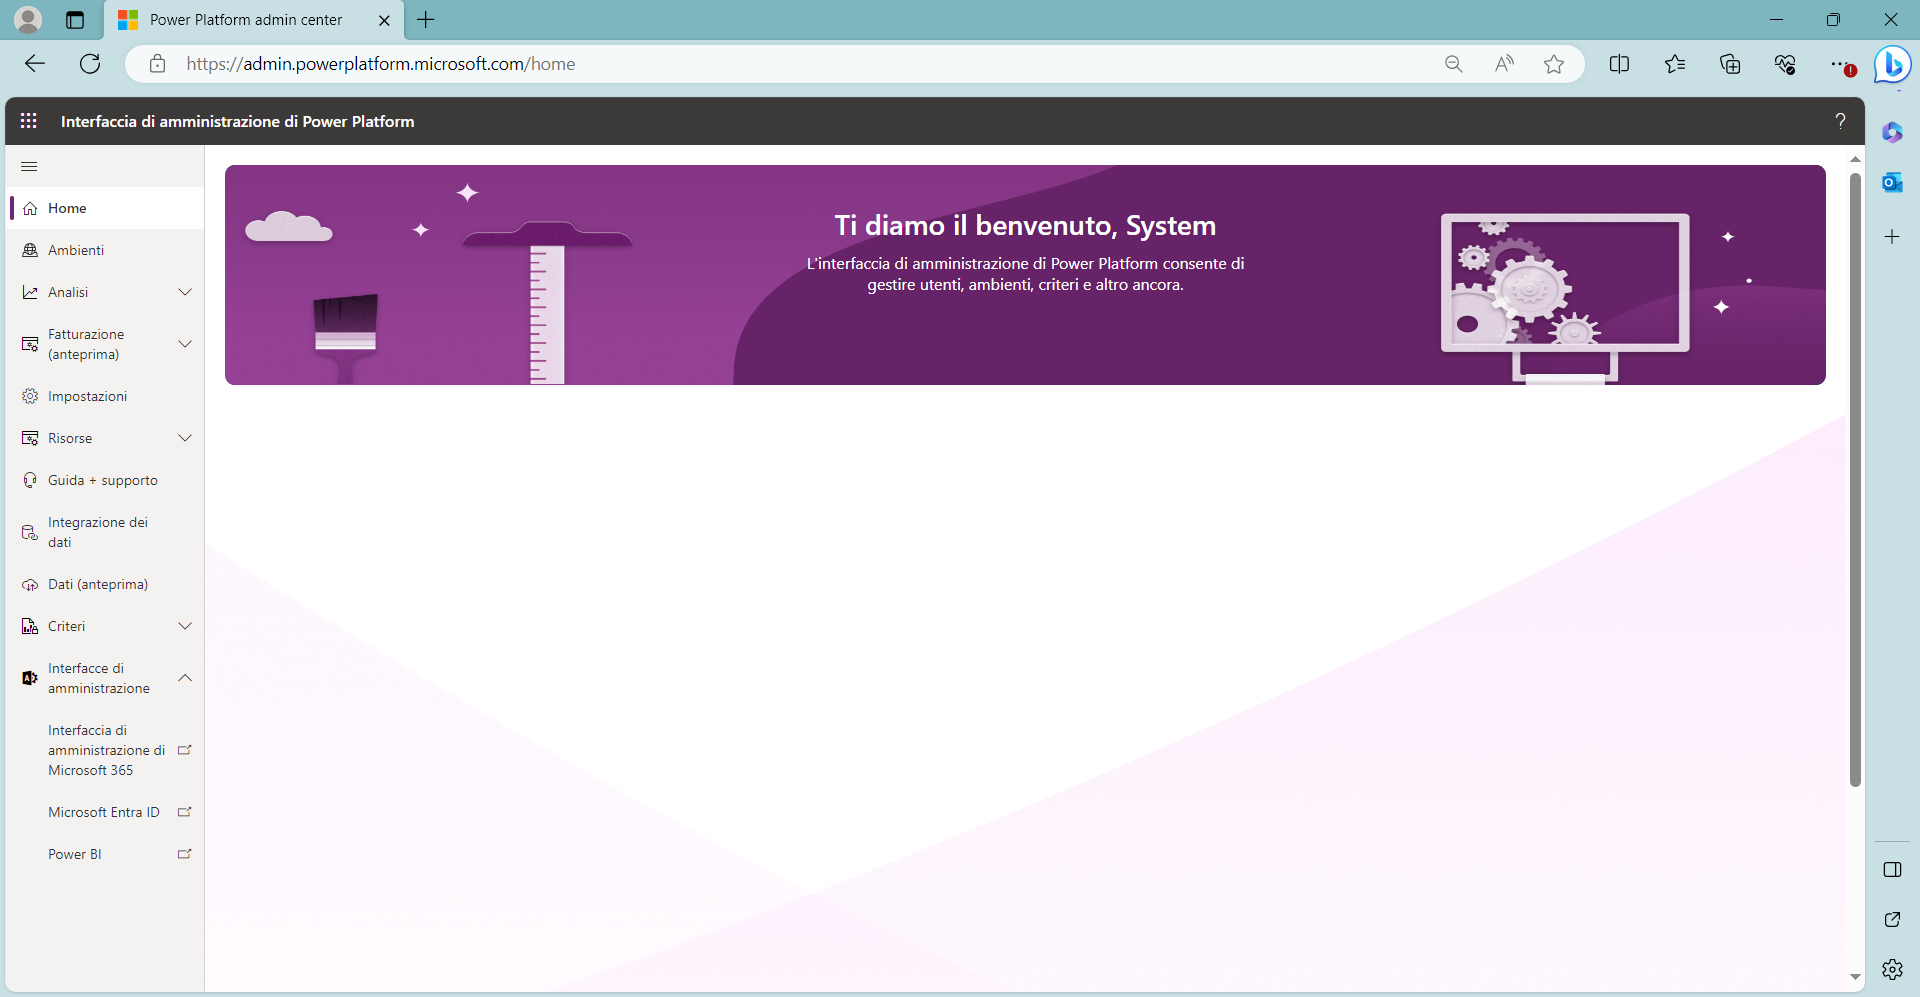Image resolution: width=1920 pixels, height=997 pixels.
Task: Expand the Risorse chevron
Action: pos(185,439)
